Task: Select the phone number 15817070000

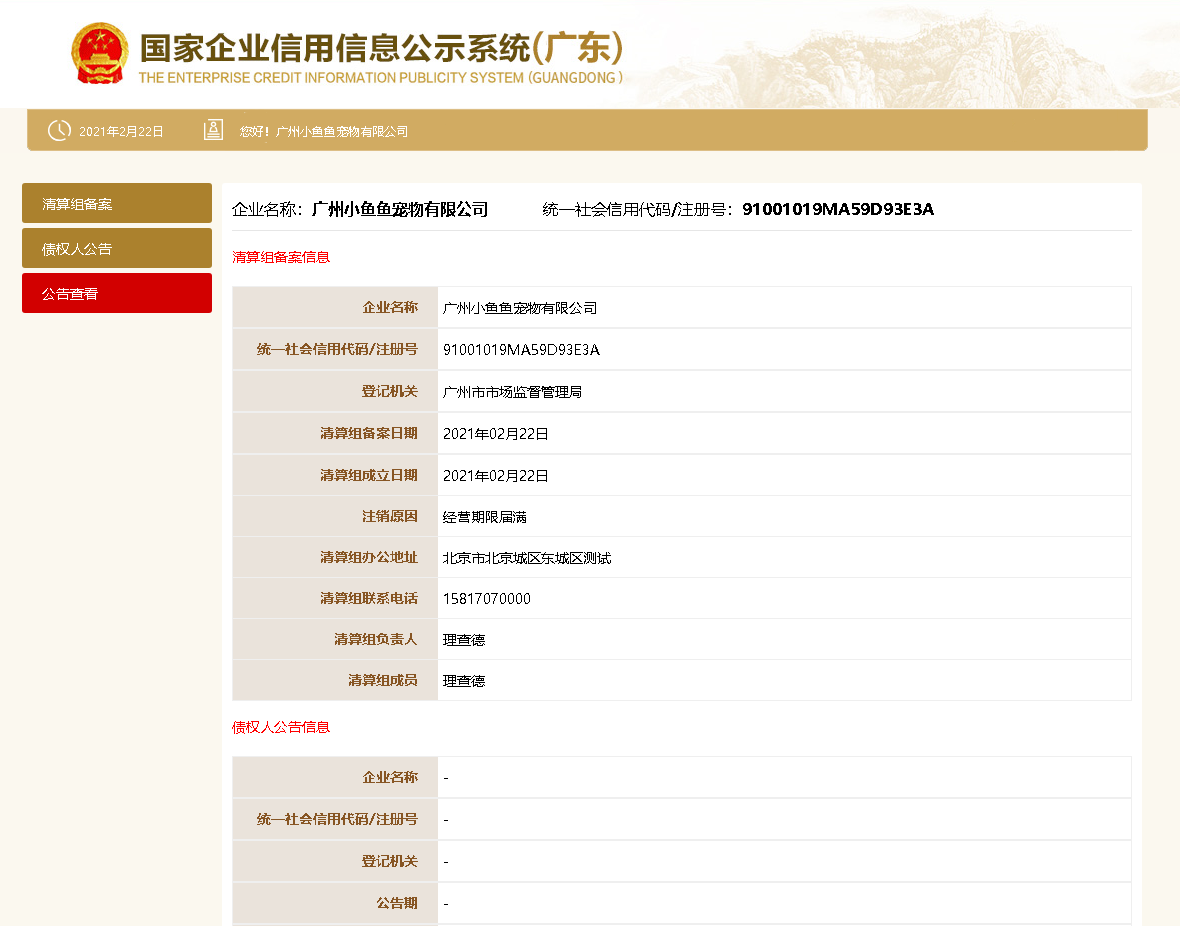Action: 487,598
